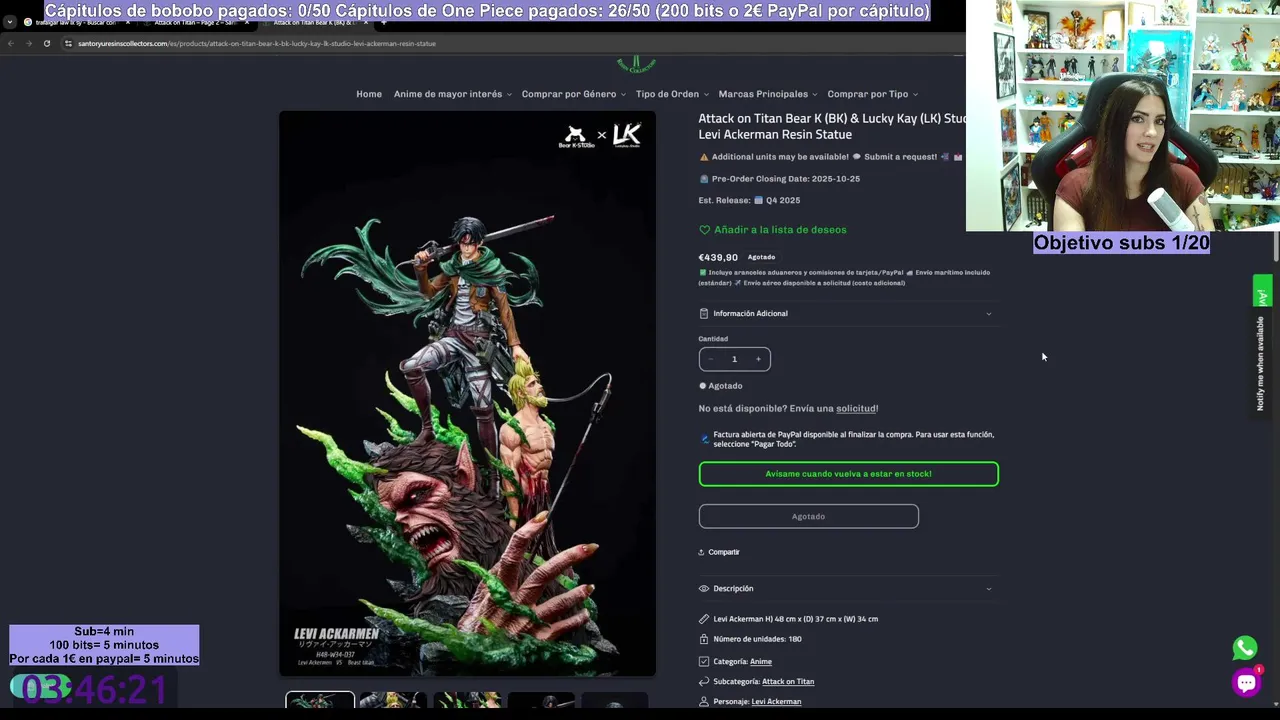Click the 'Attack on Titan Bear K' product title

point(832,126)
